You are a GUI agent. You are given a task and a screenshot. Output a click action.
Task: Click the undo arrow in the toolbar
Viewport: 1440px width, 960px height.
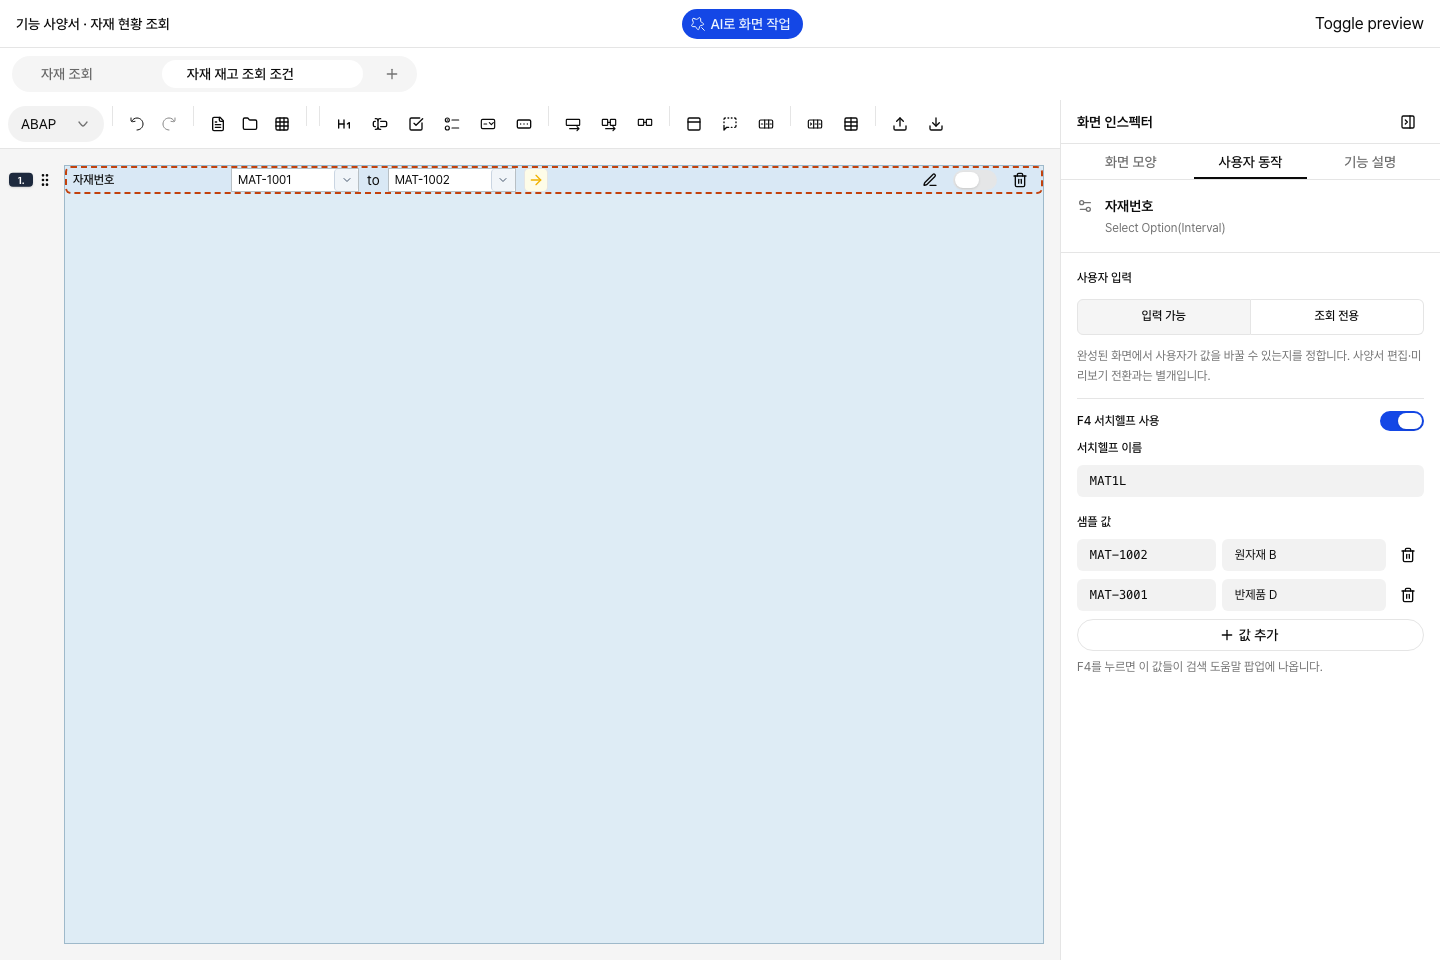pyautogui.click(x=137, y=124)
